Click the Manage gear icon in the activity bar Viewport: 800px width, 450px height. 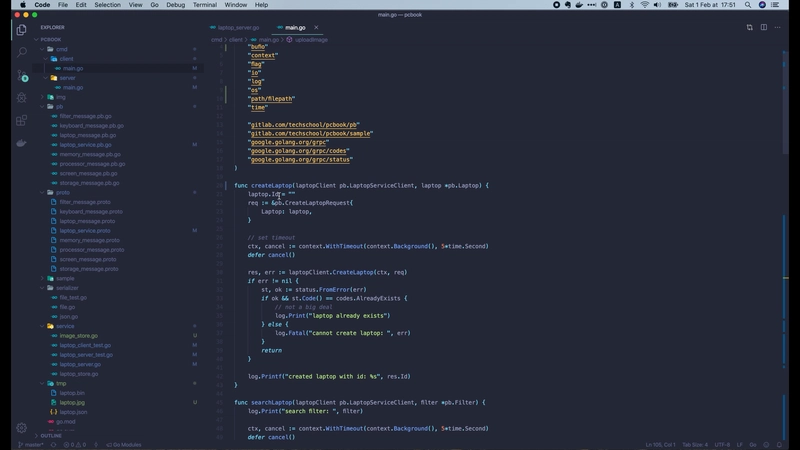pos(21,428)
